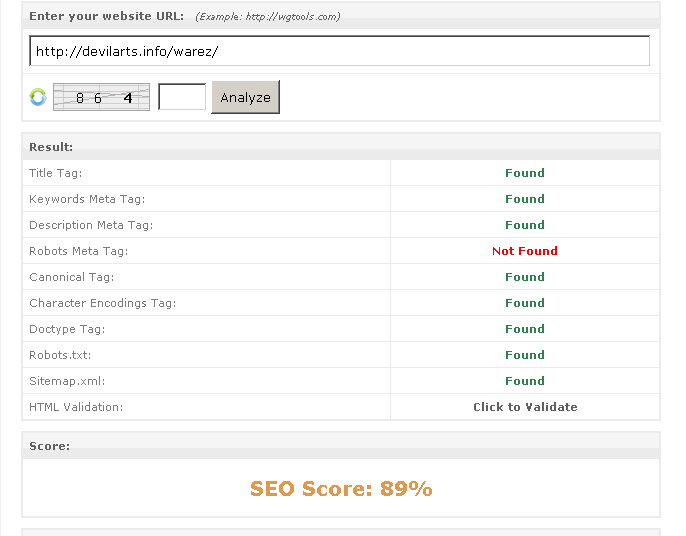Click the red Not Found status
This screenshot has width=686, height=536.
coord(525,251)
